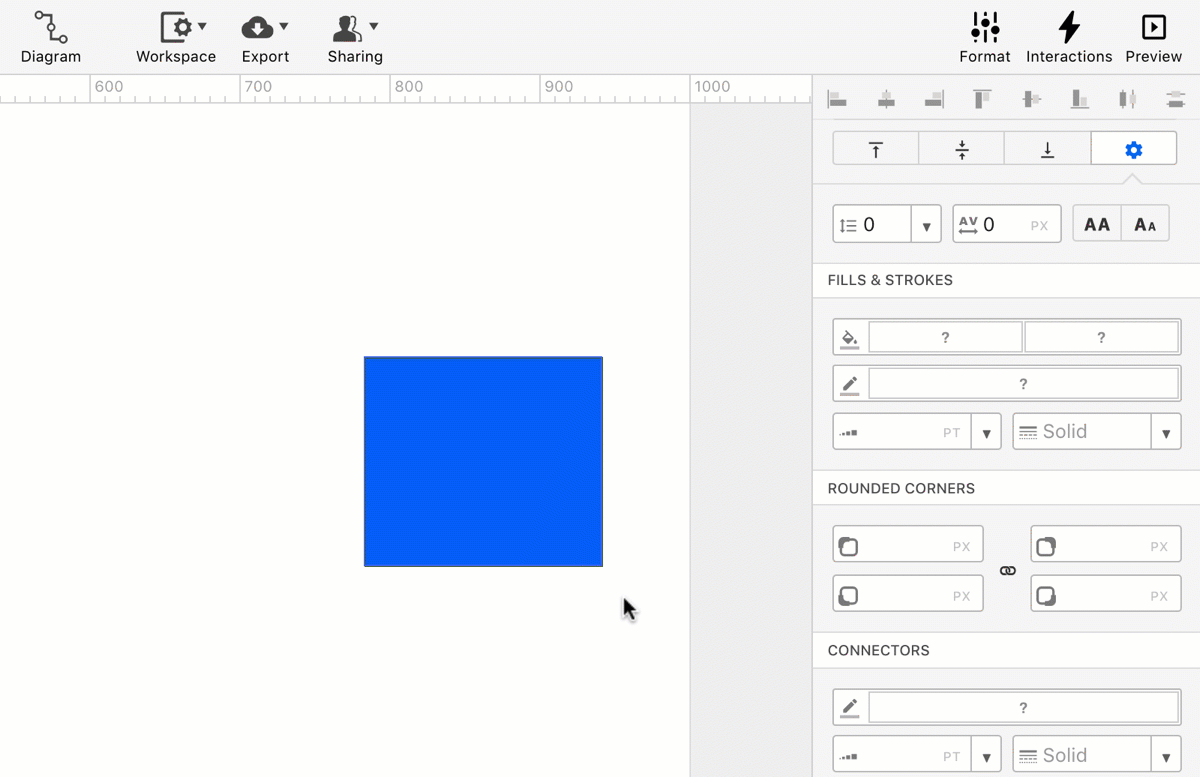Open the Solid stroke style dropdown
Image resolution: width=1200 pixels, height=777 pixels.
click(1165, 431)
